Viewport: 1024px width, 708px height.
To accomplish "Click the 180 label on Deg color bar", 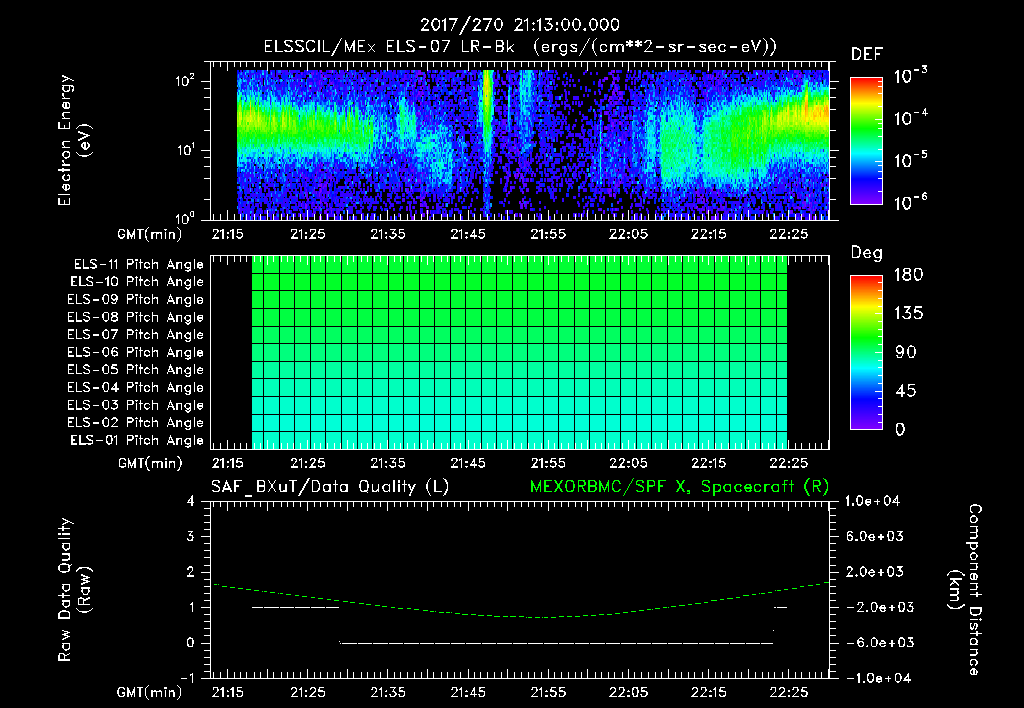I will pos(908,274).
